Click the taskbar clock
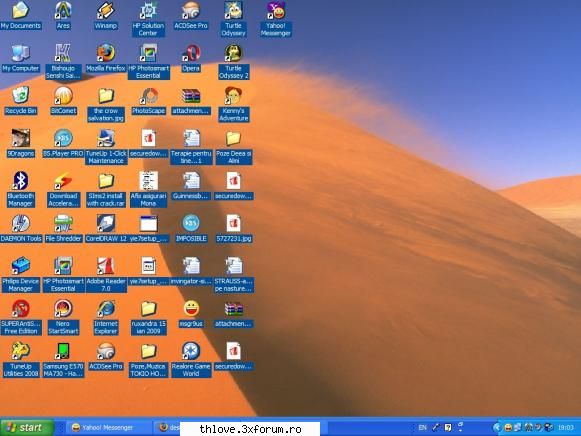This screenshot has width=581, height=436. 565,427
